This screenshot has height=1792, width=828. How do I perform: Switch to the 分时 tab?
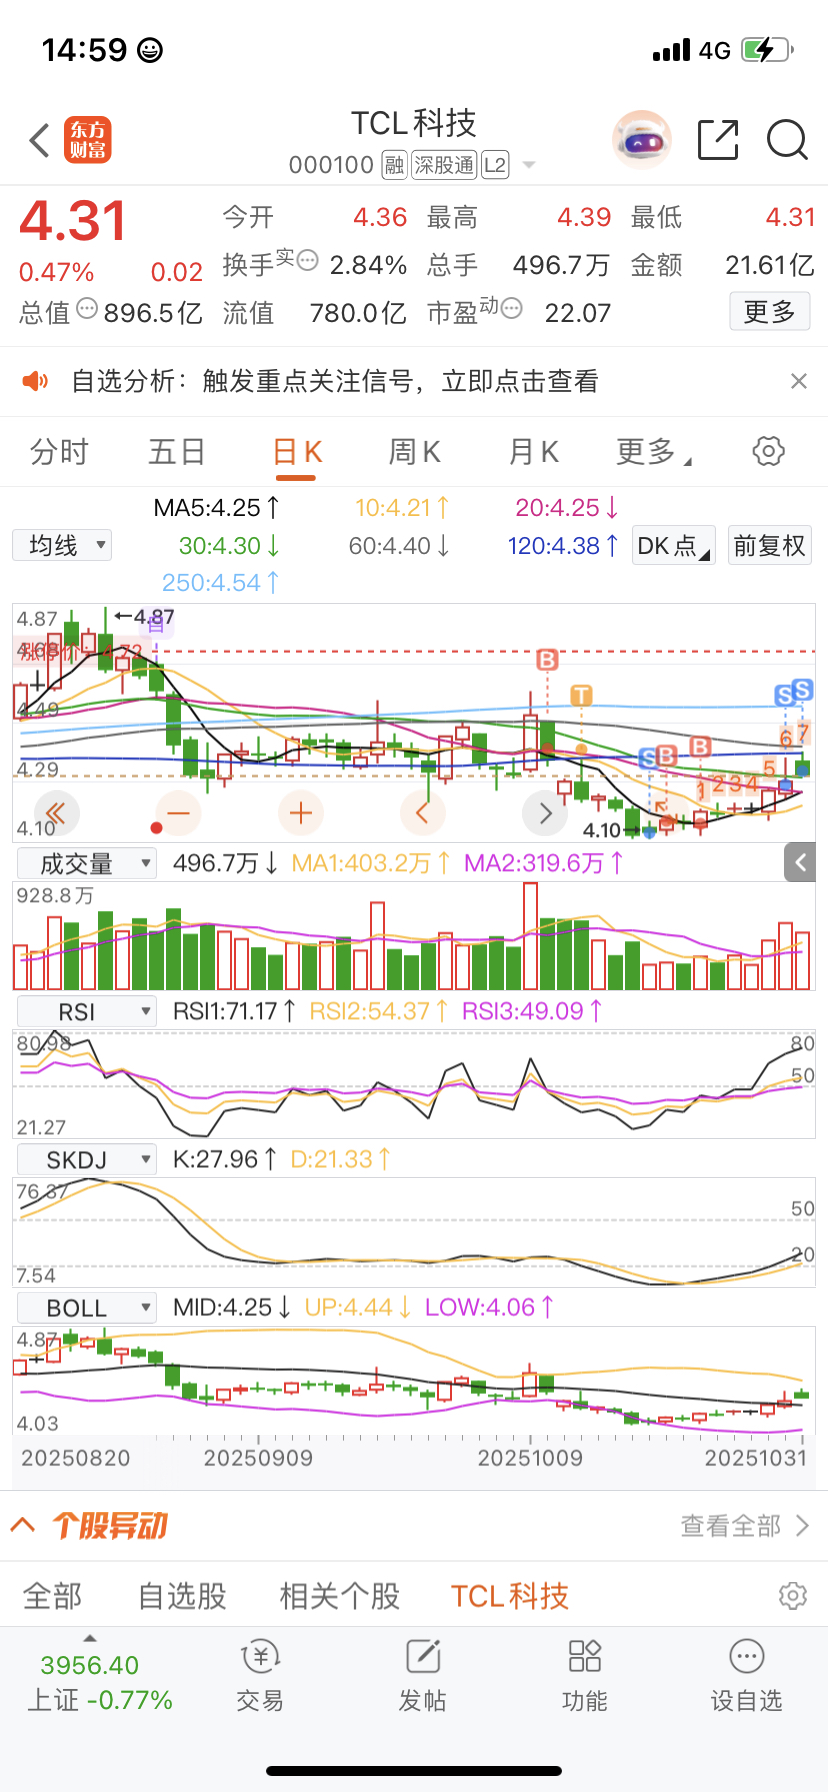click(x=59, y=452)
